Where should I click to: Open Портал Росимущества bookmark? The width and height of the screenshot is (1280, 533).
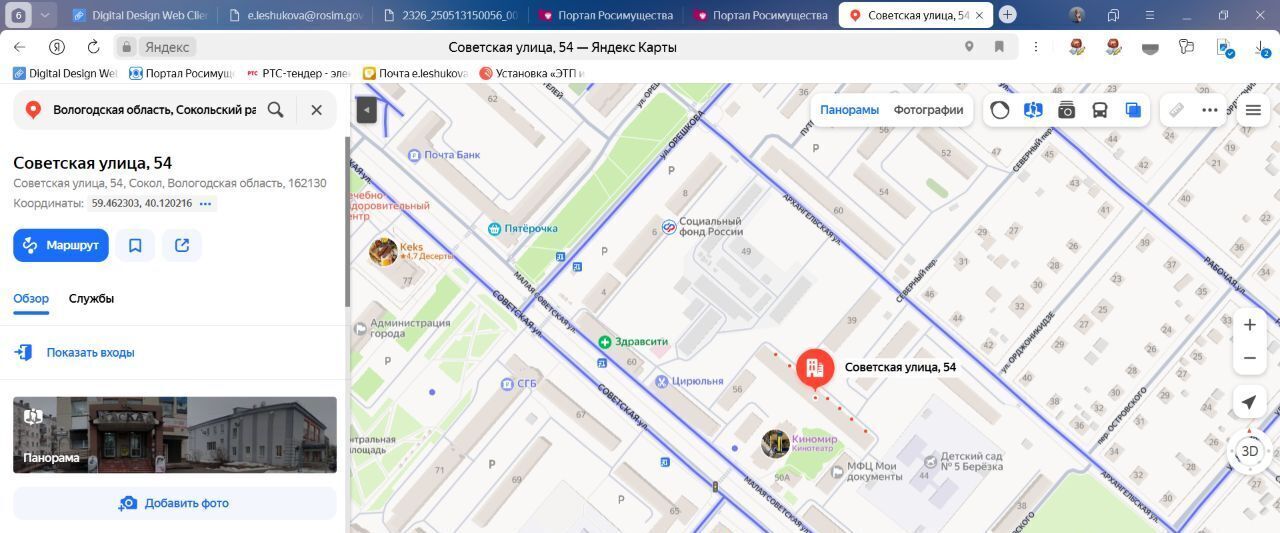(x=181, y=73)
